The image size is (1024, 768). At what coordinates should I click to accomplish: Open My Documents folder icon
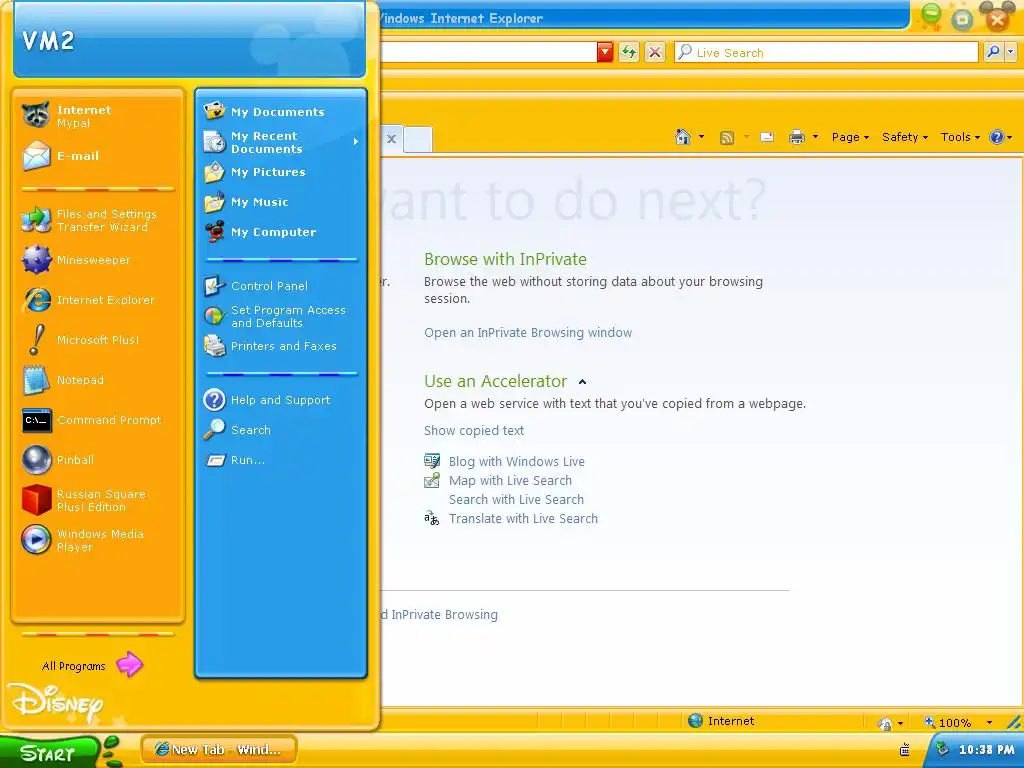(214, 112)
